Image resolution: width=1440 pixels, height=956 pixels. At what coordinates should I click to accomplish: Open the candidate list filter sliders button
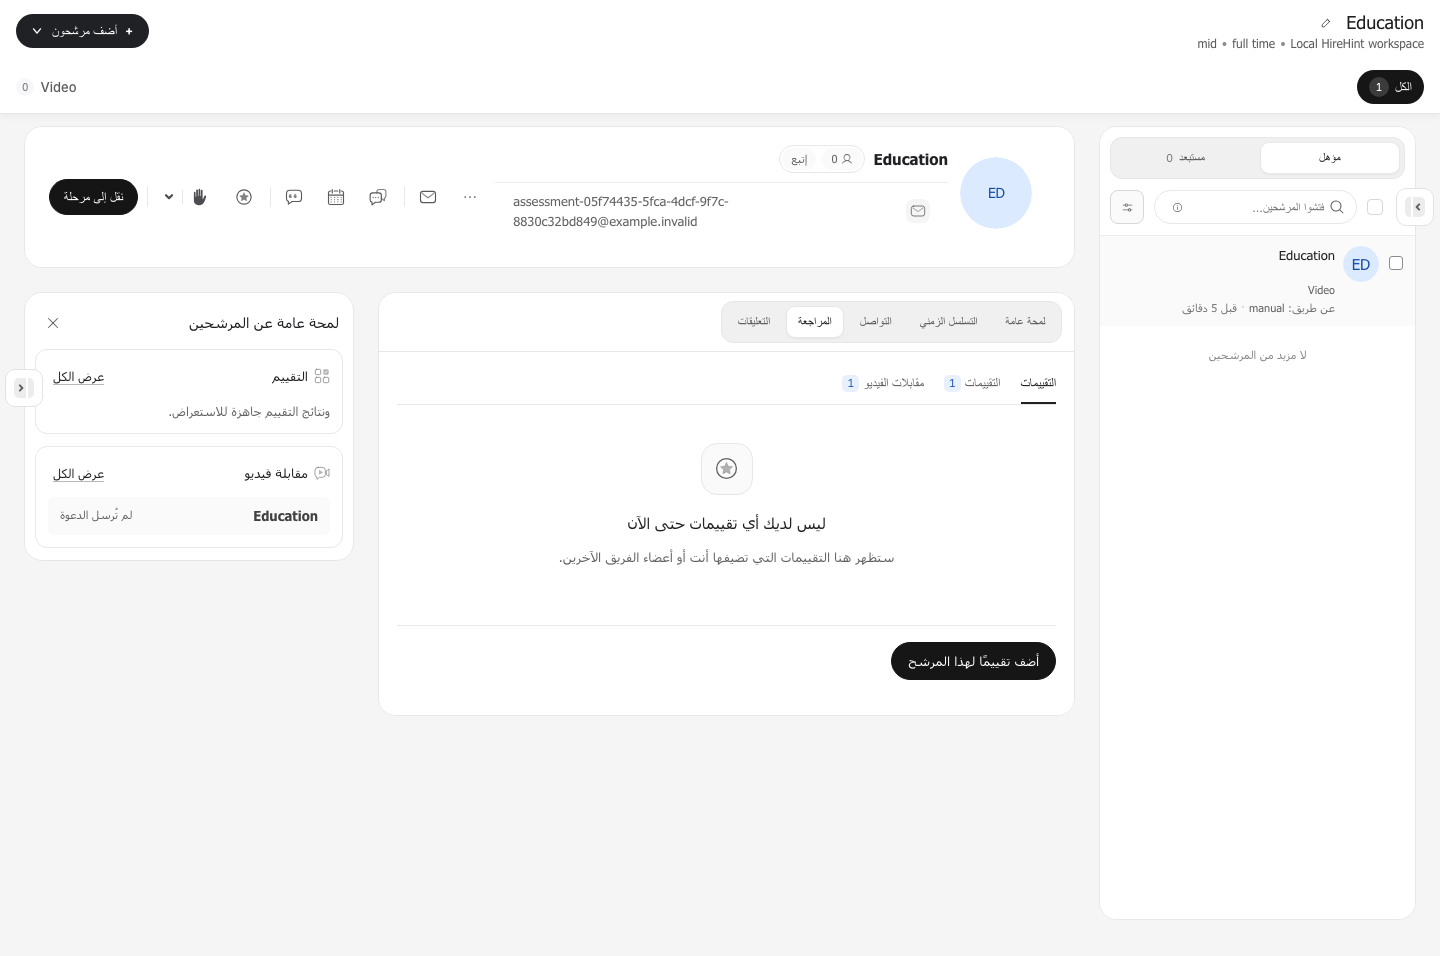point(1127,207)
